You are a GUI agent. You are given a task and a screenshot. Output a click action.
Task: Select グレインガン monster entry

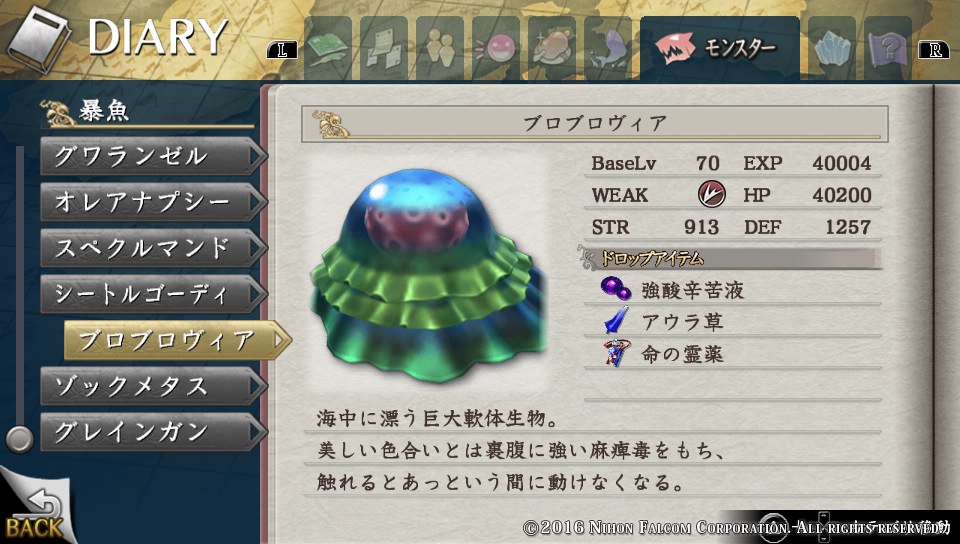click(x=154, y=432)
